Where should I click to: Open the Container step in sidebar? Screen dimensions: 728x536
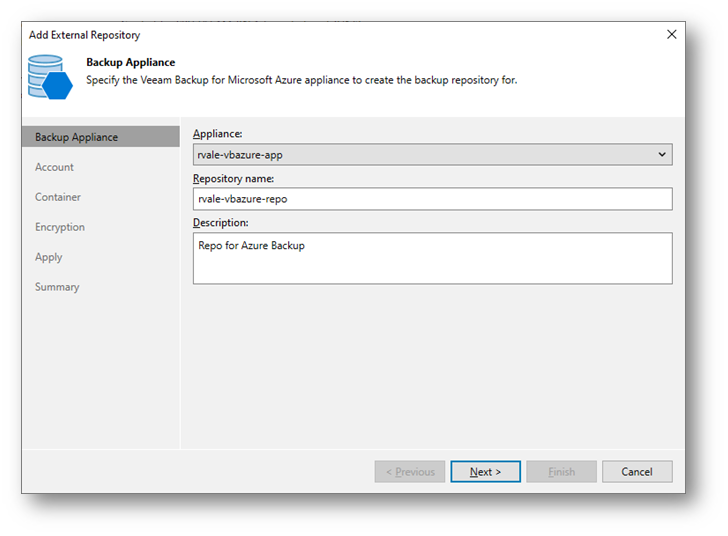[58, 197]
